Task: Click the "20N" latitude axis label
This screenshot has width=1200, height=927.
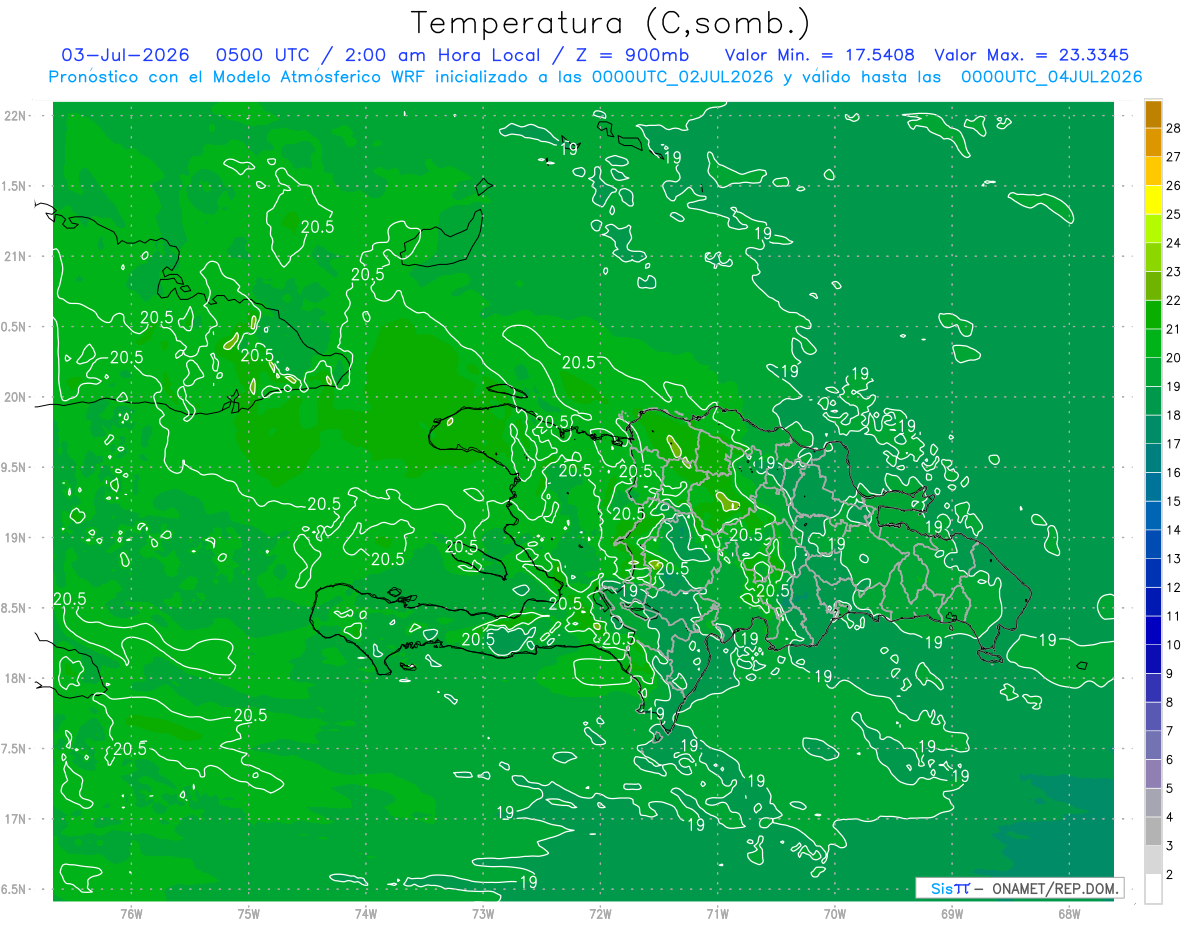Action: click(x=15, y=397)
